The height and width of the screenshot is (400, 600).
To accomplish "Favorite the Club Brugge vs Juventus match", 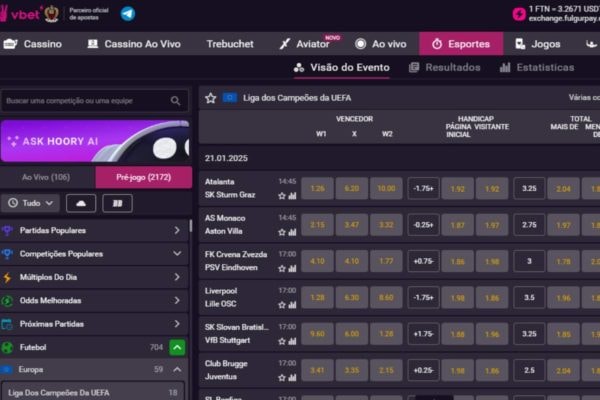I will coord(282,378).
